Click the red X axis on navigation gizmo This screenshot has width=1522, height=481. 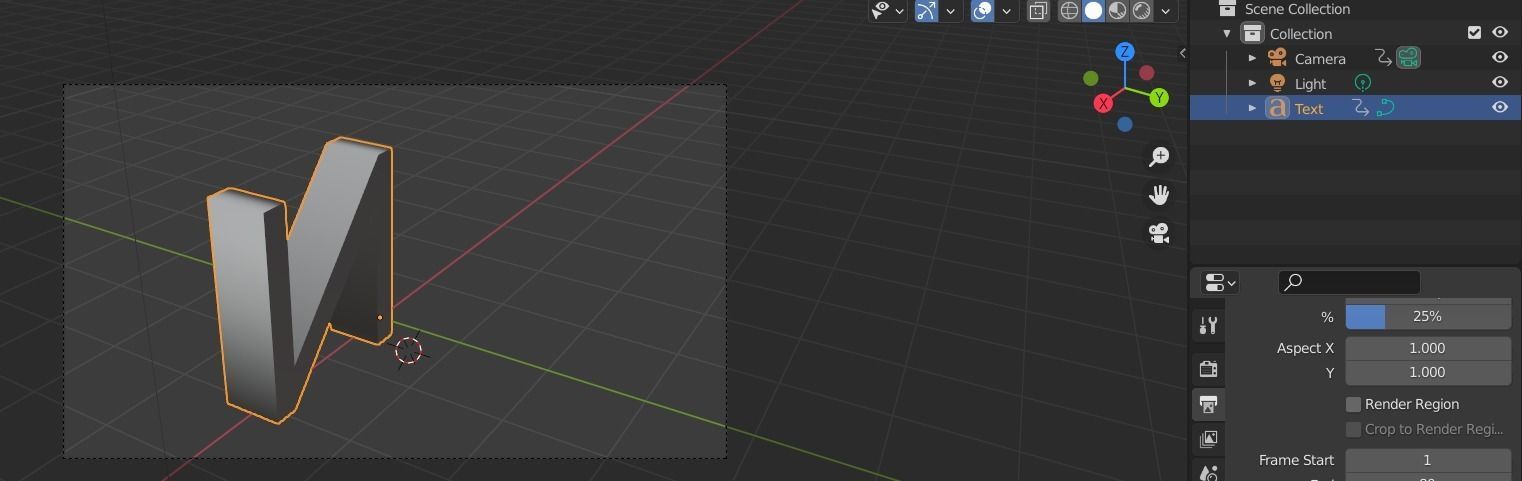[x=1103, y=103]
